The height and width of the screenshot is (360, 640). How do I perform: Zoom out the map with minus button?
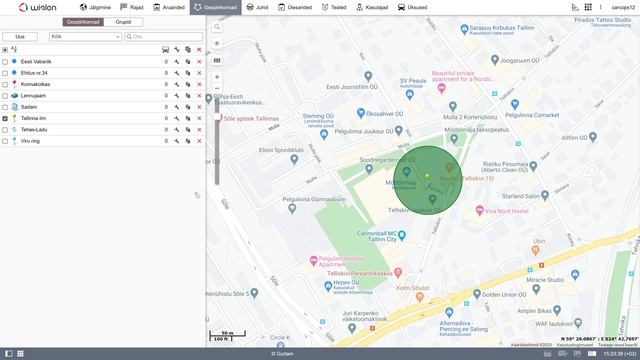pyautogui.click(x=217, y=88)
